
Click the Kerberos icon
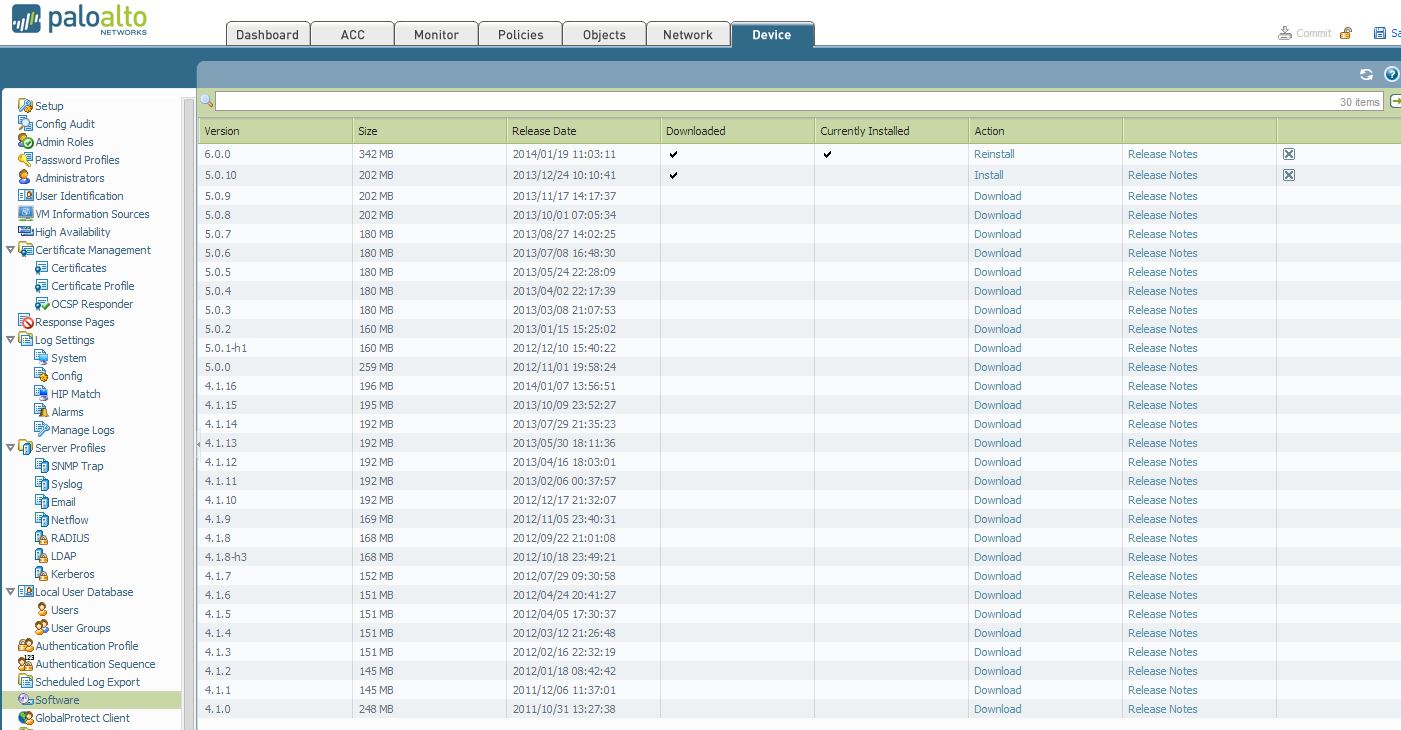click(42, 574)
